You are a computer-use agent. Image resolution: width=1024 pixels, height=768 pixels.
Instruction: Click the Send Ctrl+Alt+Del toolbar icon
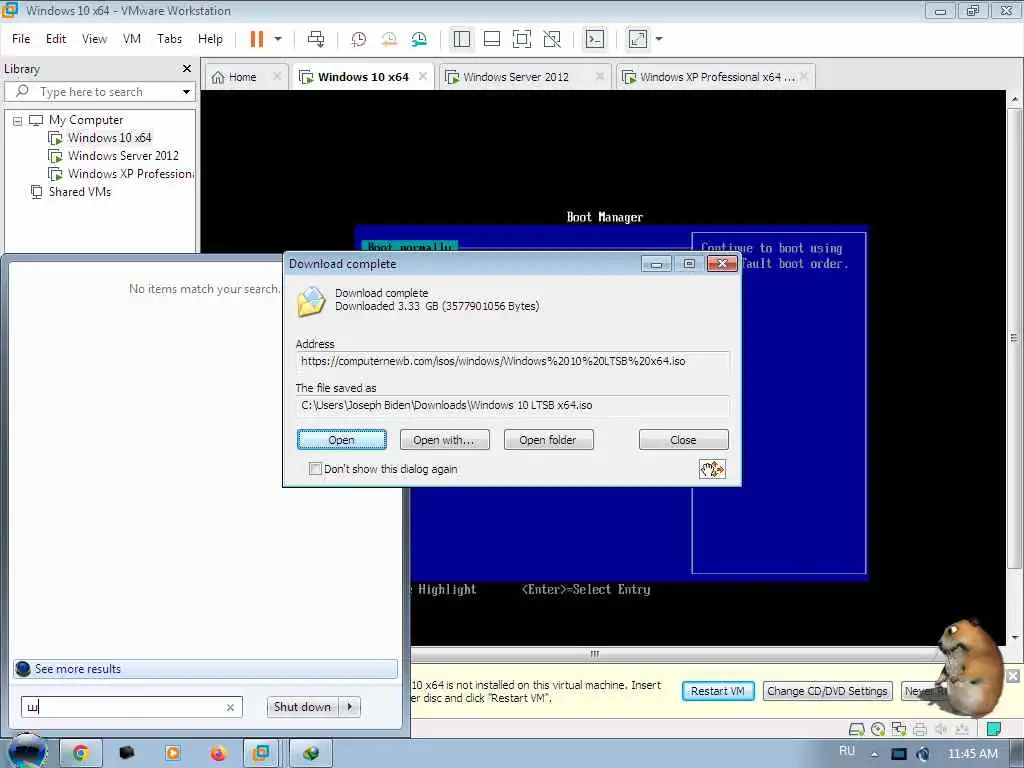coord(316,39)
